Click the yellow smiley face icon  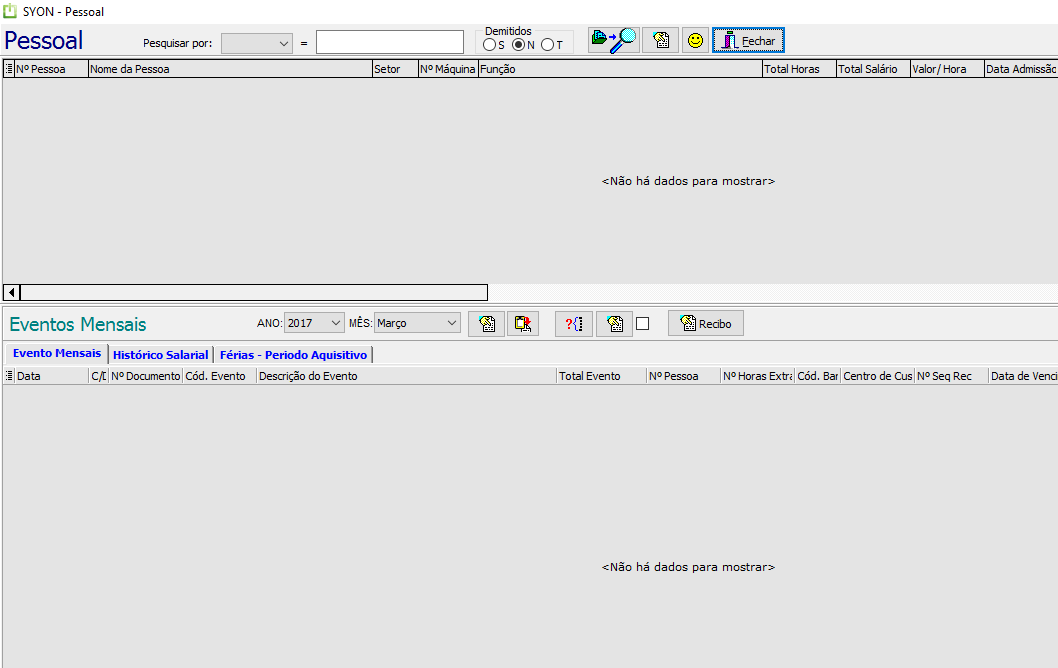point(694,40)
